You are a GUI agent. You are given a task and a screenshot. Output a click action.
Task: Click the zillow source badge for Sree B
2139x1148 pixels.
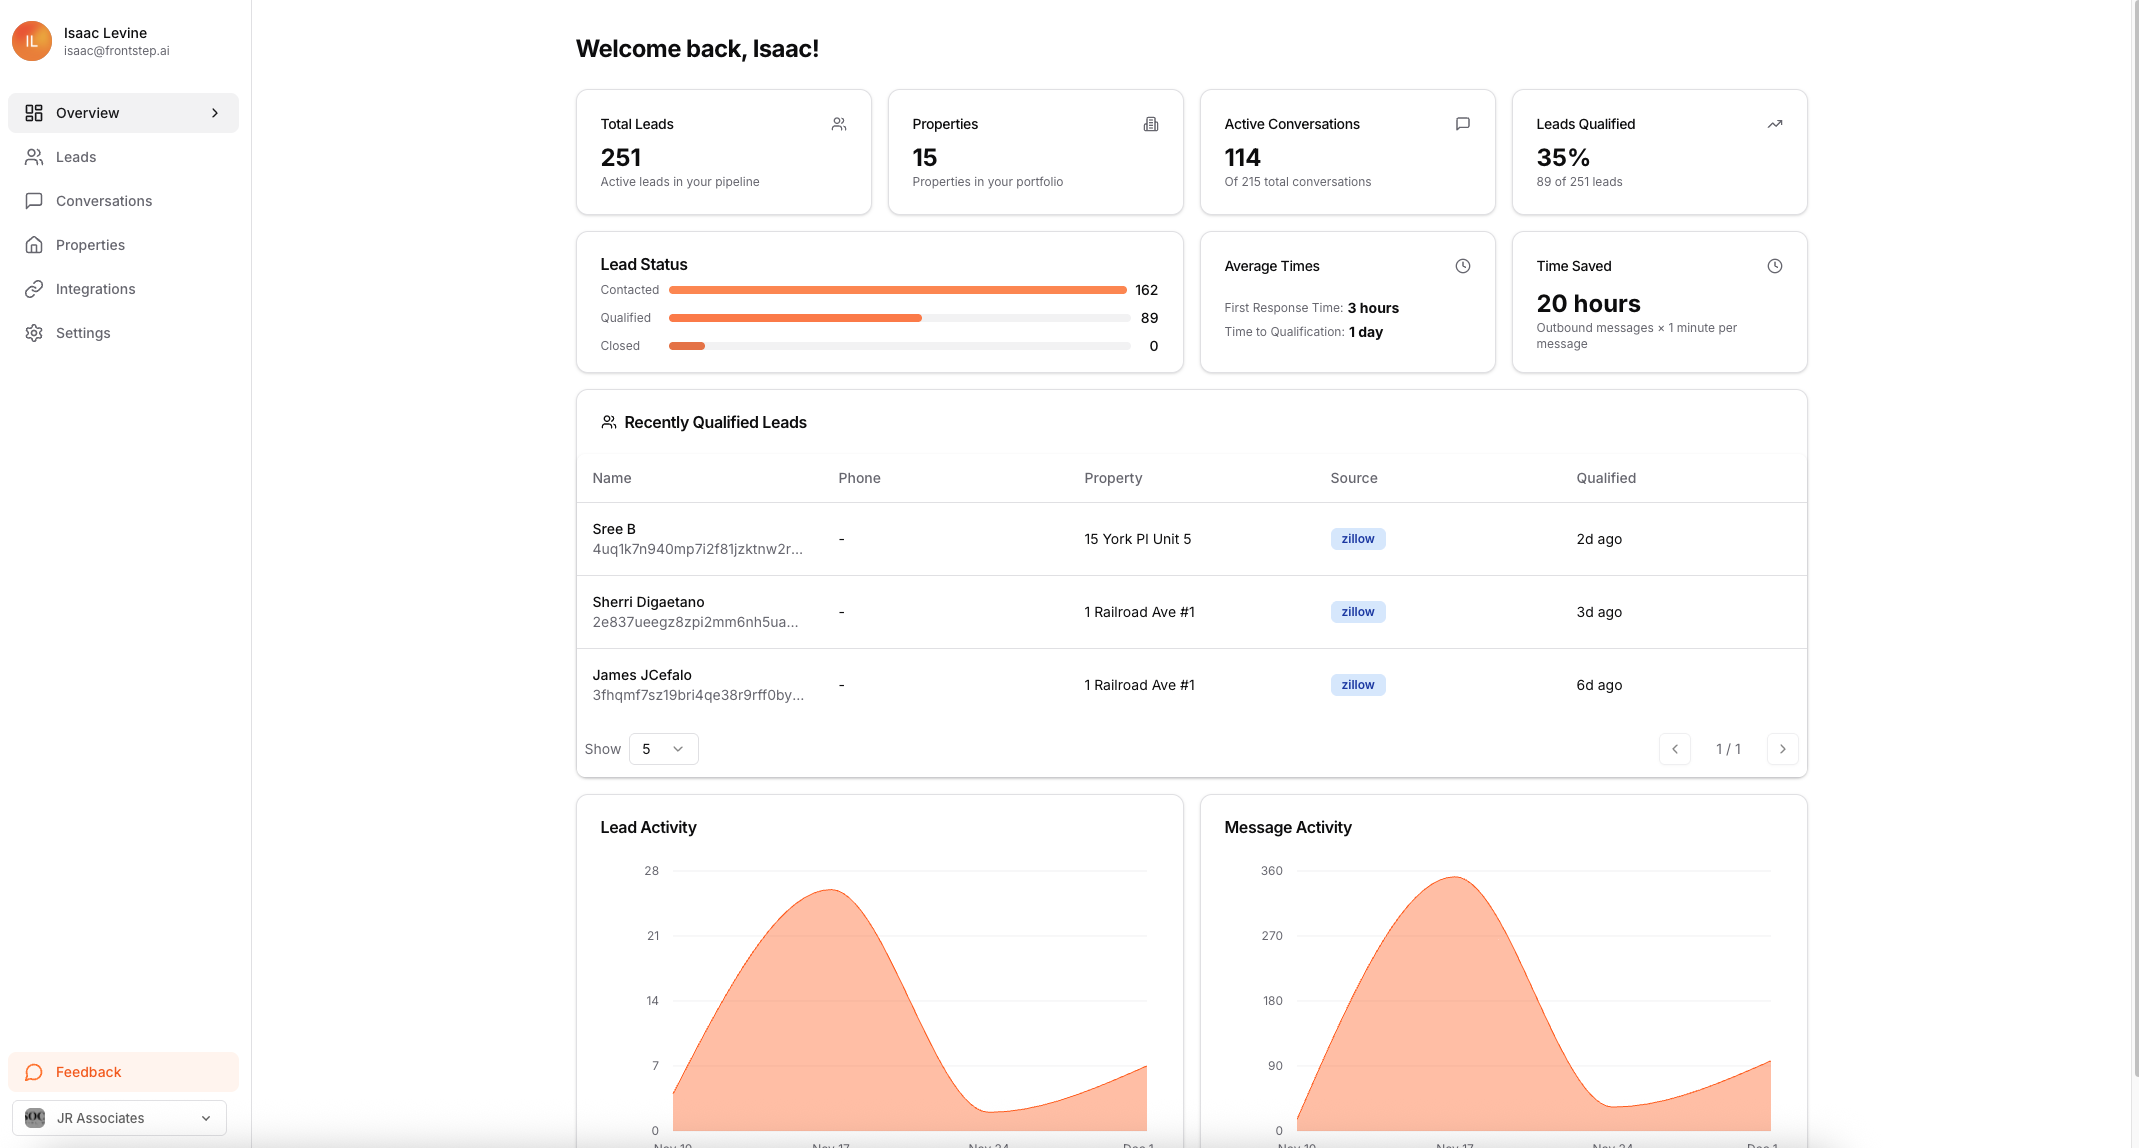click(1357, 538)
